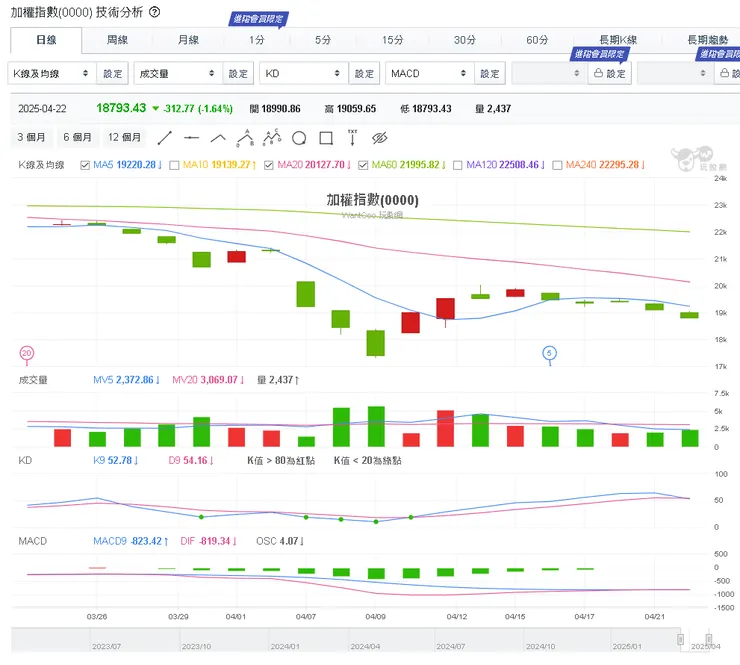Click the large green volume bar at 04/09
740x665 pixels.
pyautogui.click(x=376, y=427)
